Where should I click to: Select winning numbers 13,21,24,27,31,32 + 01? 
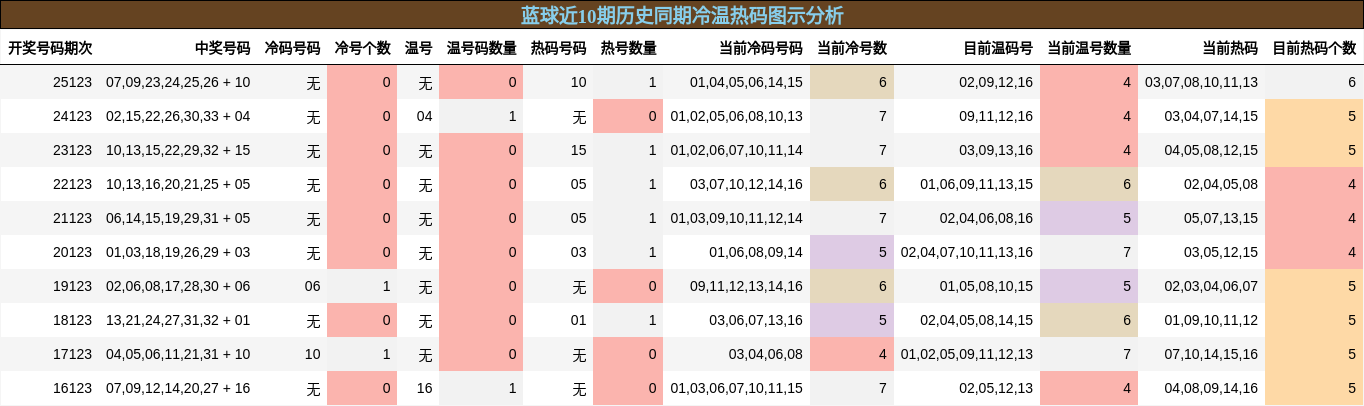178,320
